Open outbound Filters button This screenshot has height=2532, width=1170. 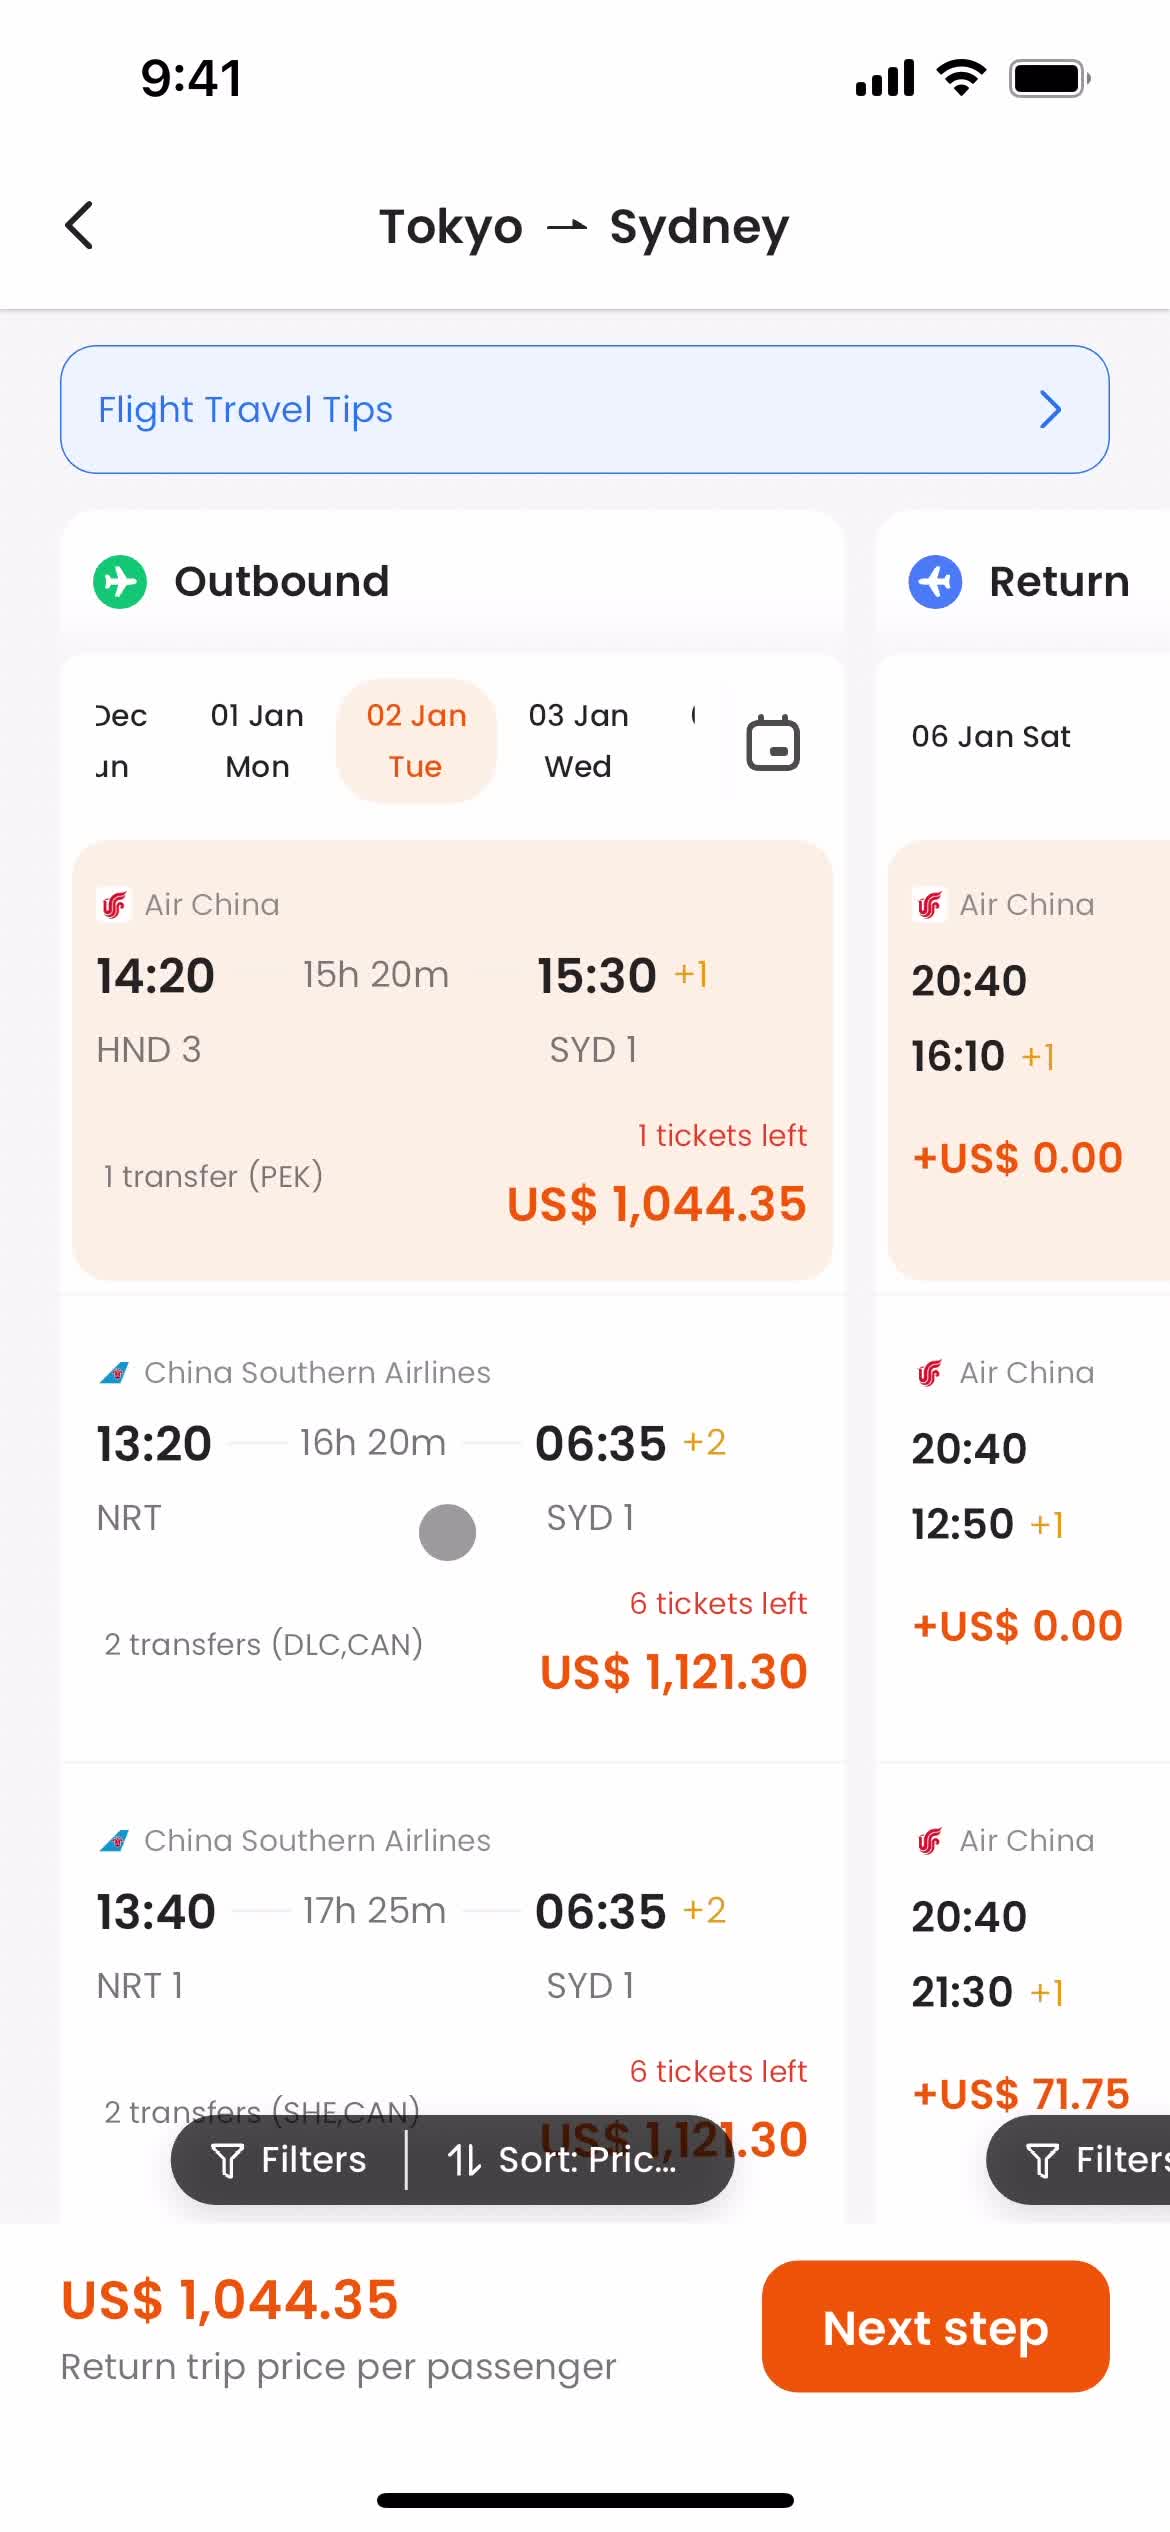point(289,2160)
